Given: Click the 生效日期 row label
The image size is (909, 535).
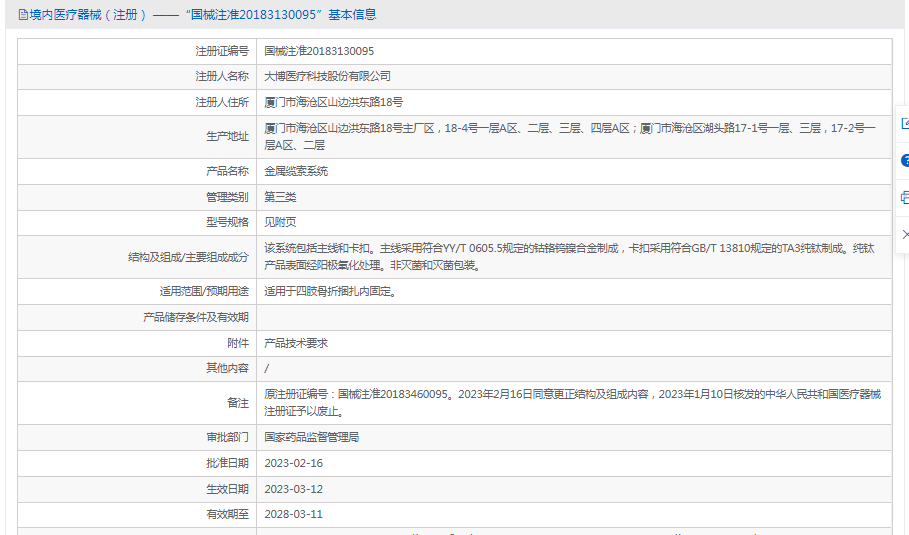Looking at the screenshot, I should click(227, 489).
